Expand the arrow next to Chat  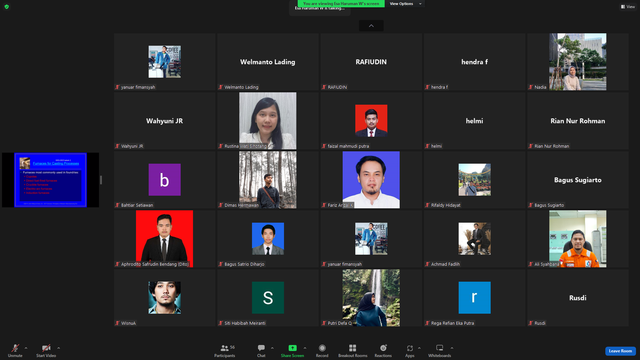[x=272, y=348]
